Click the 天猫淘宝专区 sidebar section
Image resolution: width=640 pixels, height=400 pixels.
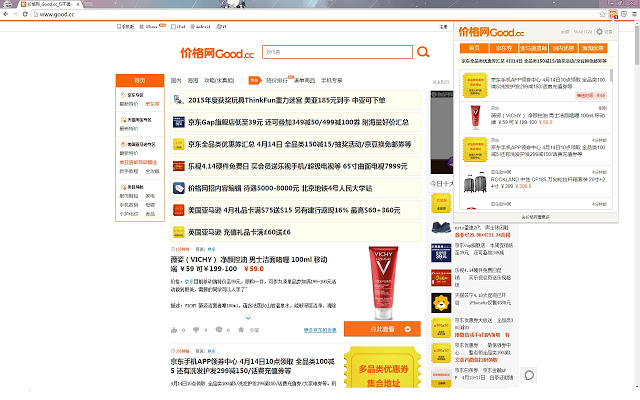[136, 120]
